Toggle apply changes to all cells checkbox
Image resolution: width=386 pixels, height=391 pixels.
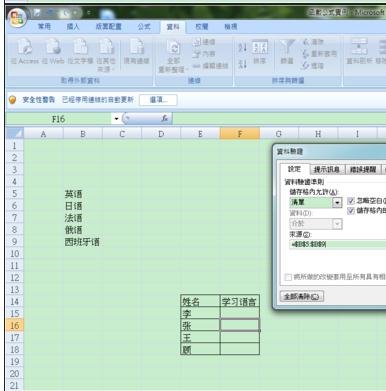289,277
